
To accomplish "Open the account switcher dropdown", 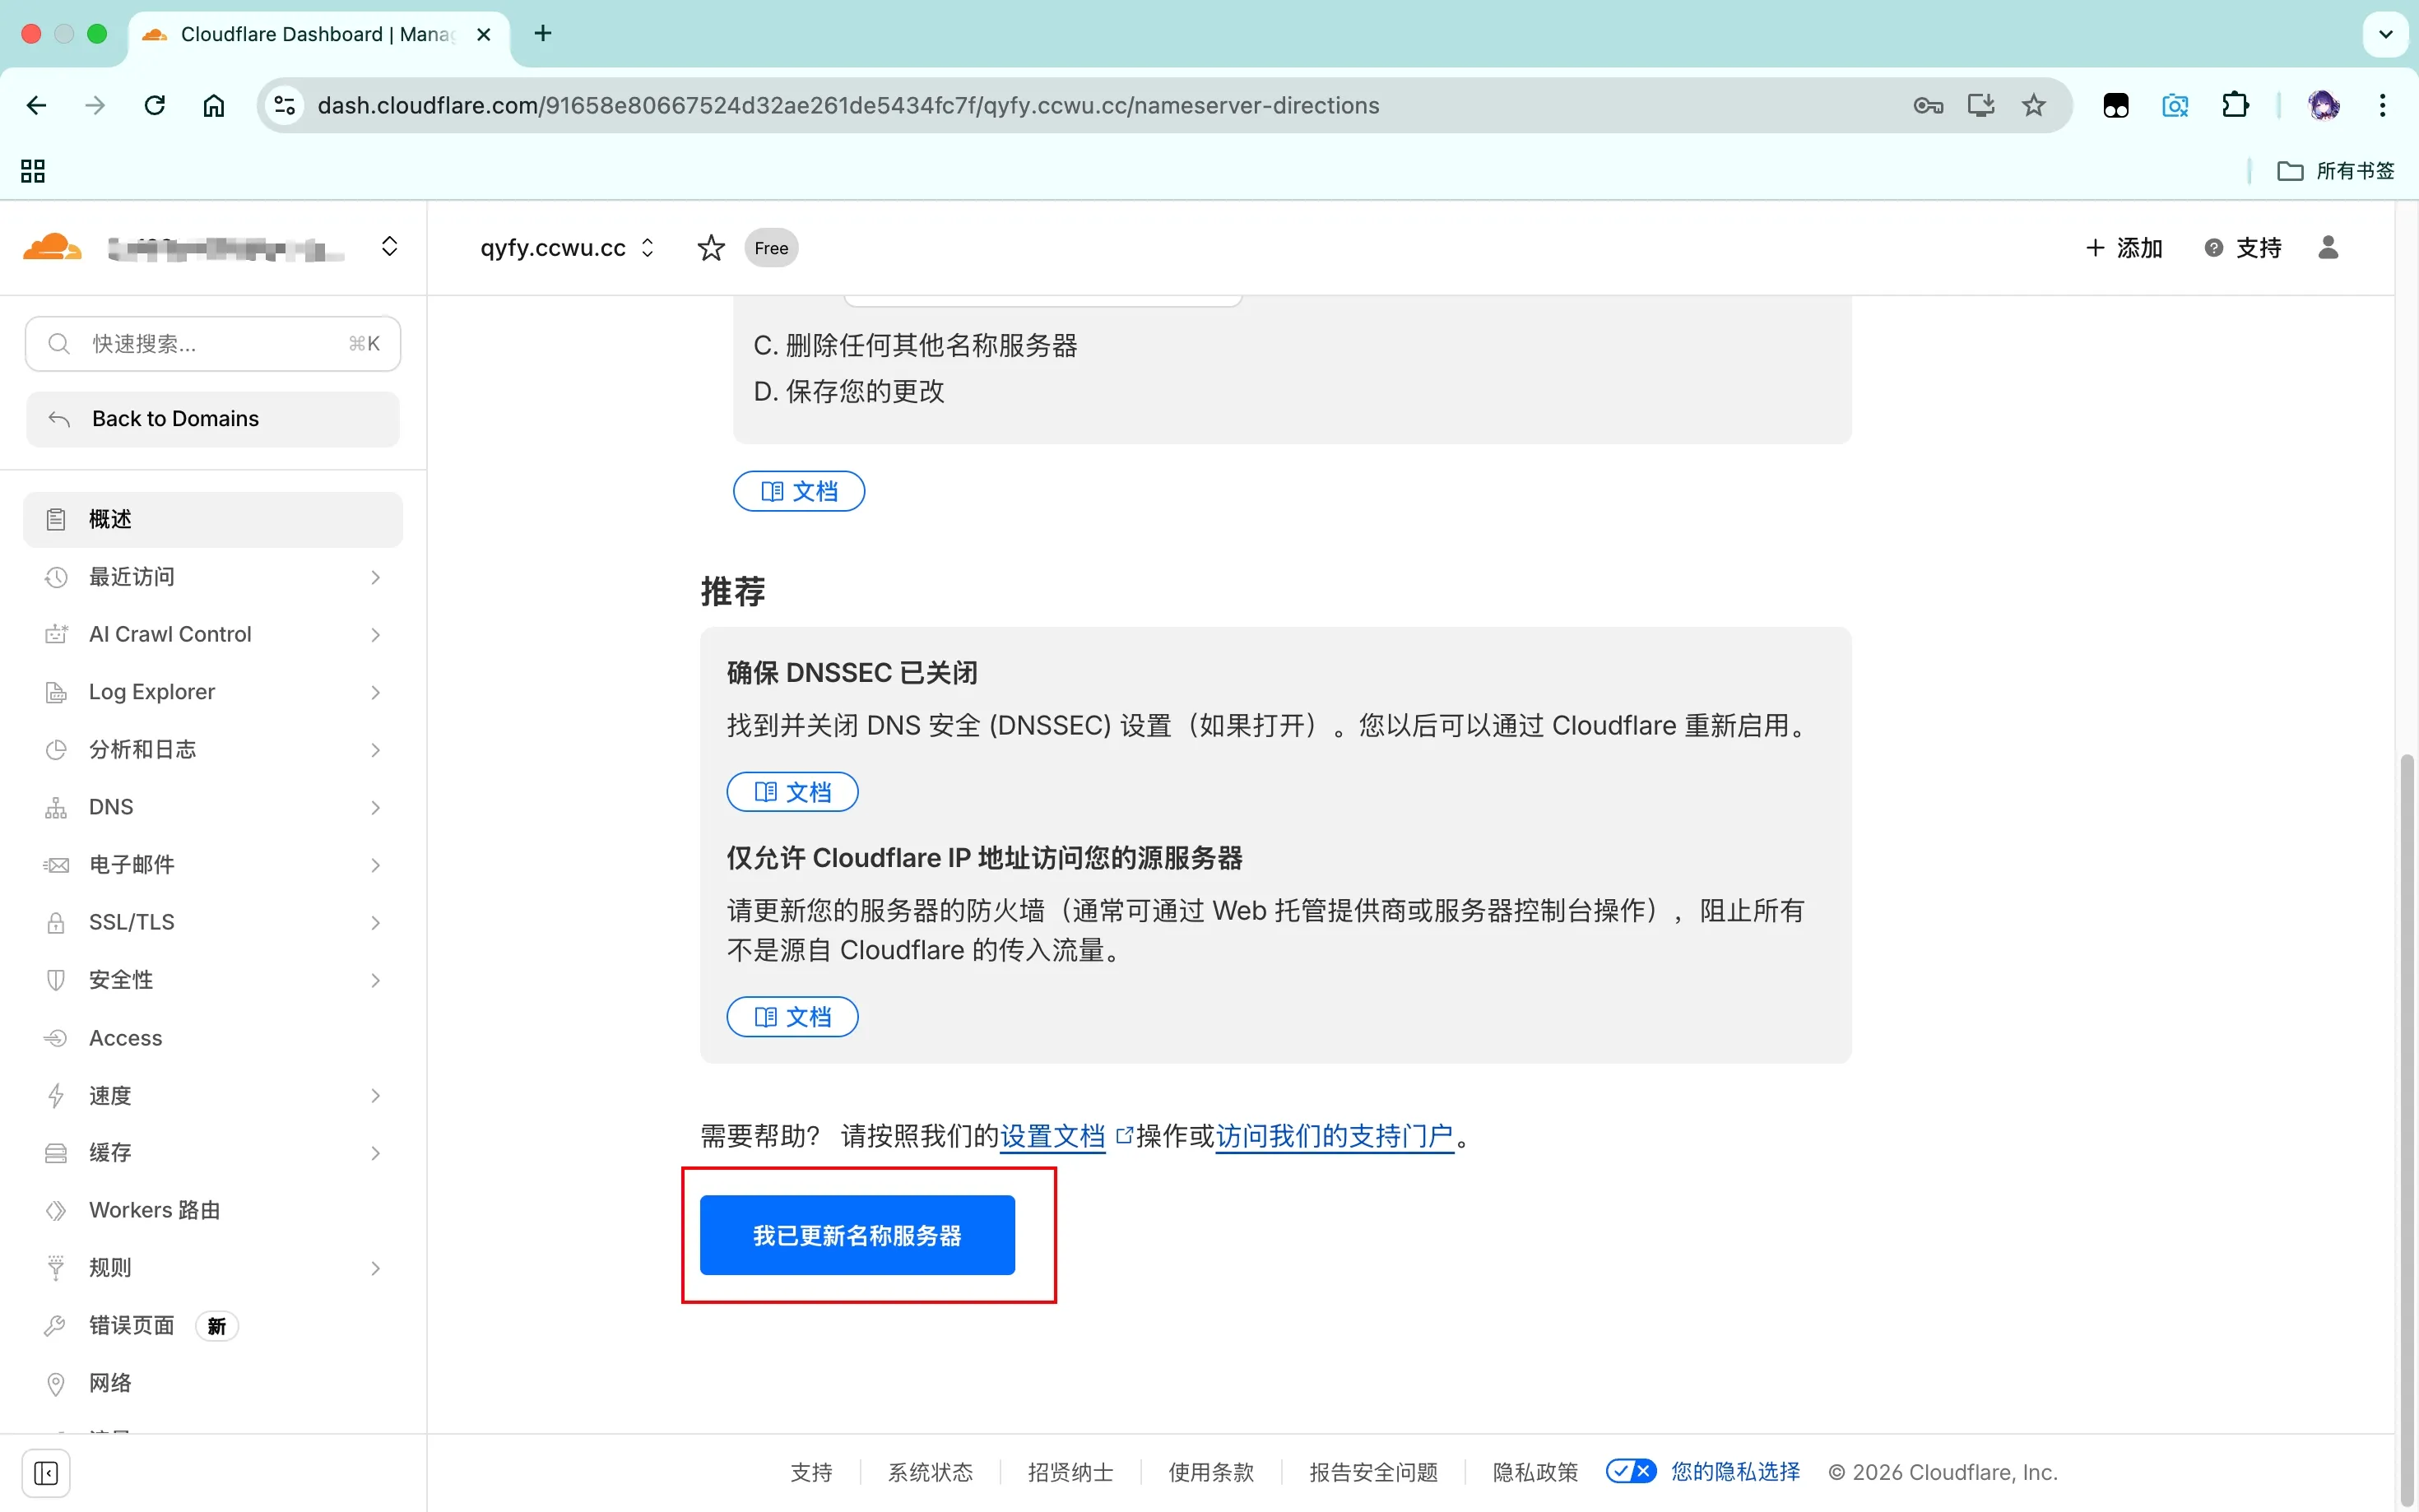I will click(x=389, y=247).
